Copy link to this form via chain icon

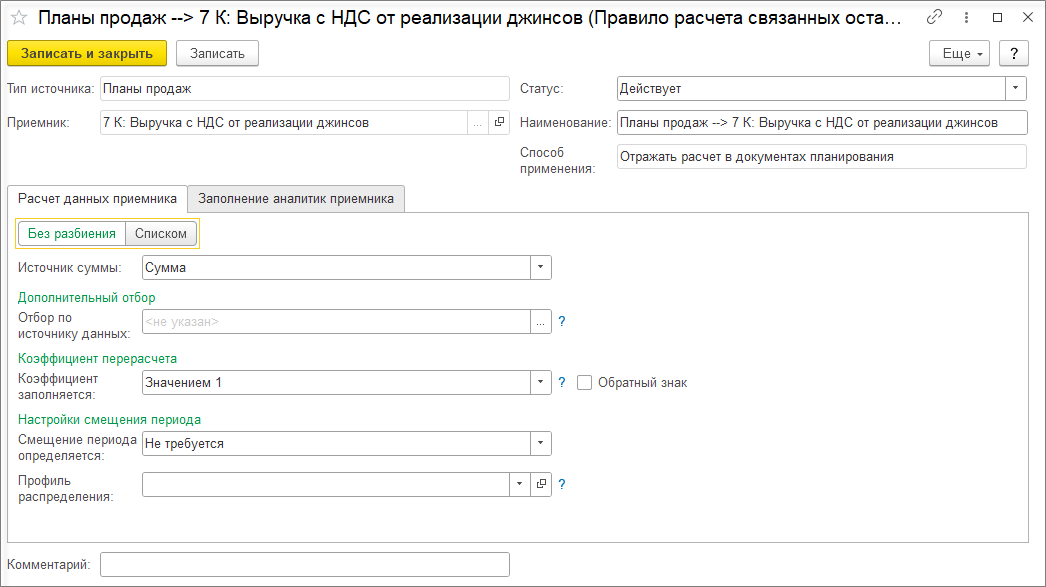(935, 18)
